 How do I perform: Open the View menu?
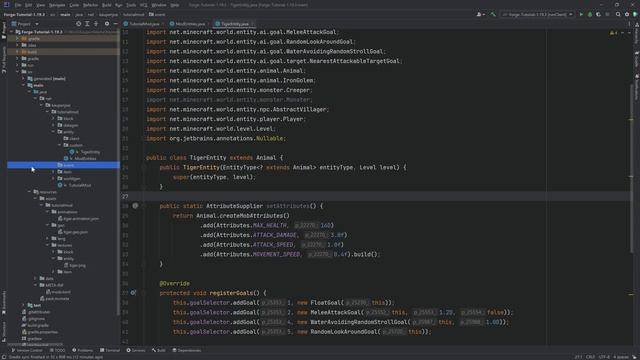(40, 5)
